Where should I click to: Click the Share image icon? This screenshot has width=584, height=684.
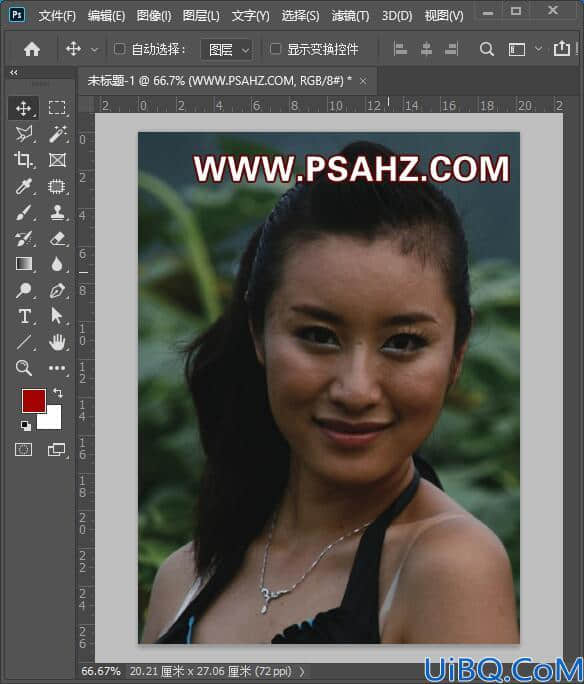pyautogui.click(x=562, y=48)
